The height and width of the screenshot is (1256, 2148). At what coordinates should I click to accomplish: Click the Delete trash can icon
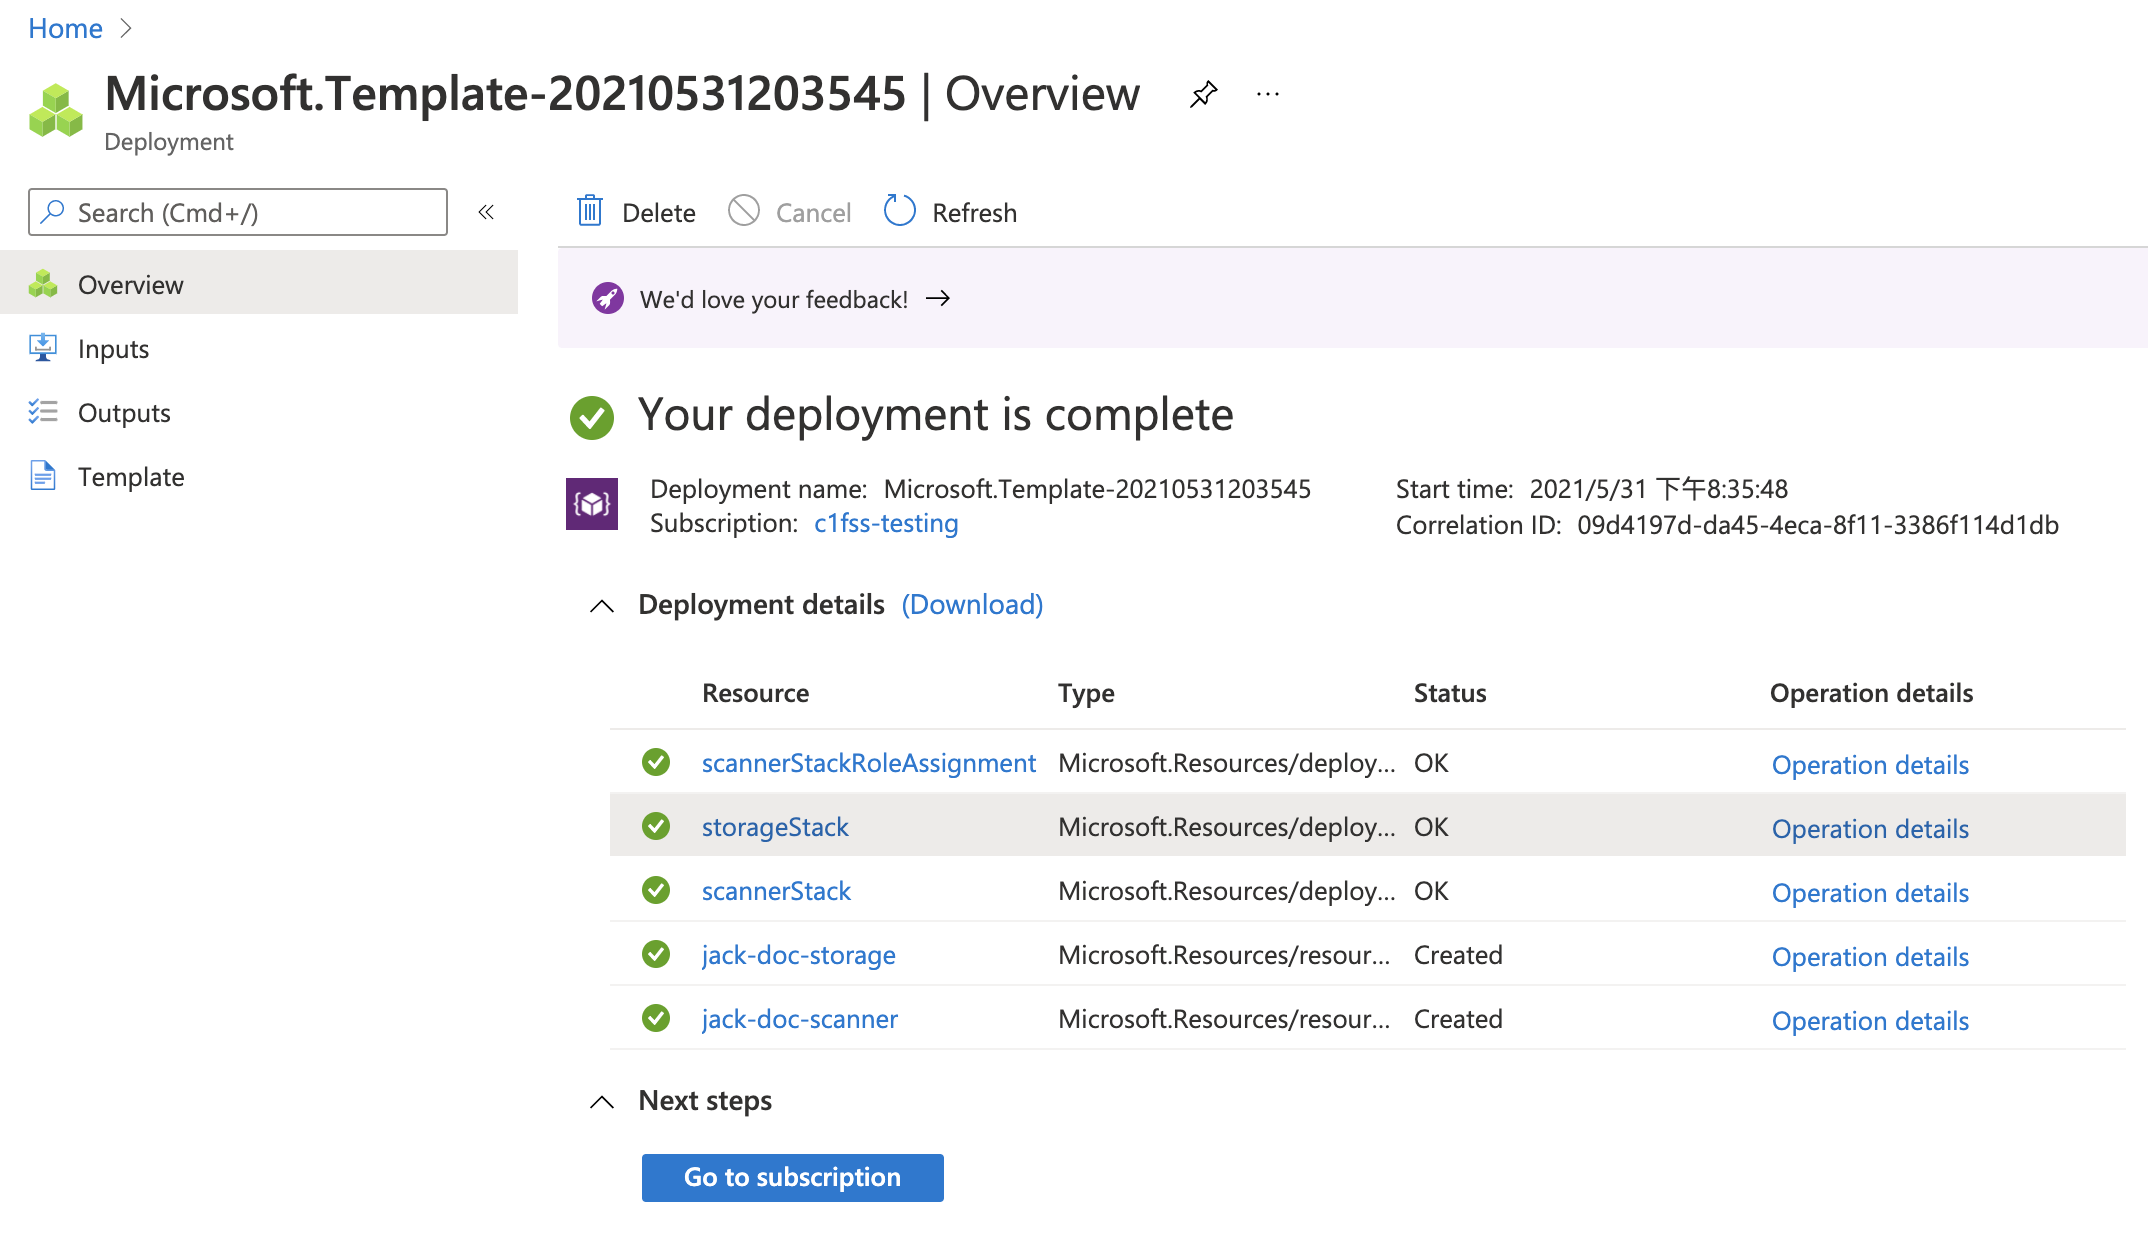[590, 211]
